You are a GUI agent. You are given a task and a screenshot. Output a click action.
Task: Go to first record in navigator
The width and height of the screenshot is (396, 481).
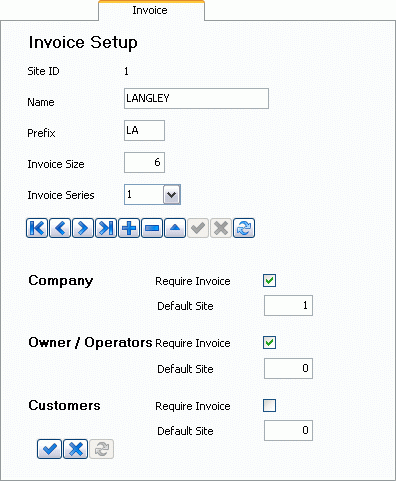click(x=37, y=228)
